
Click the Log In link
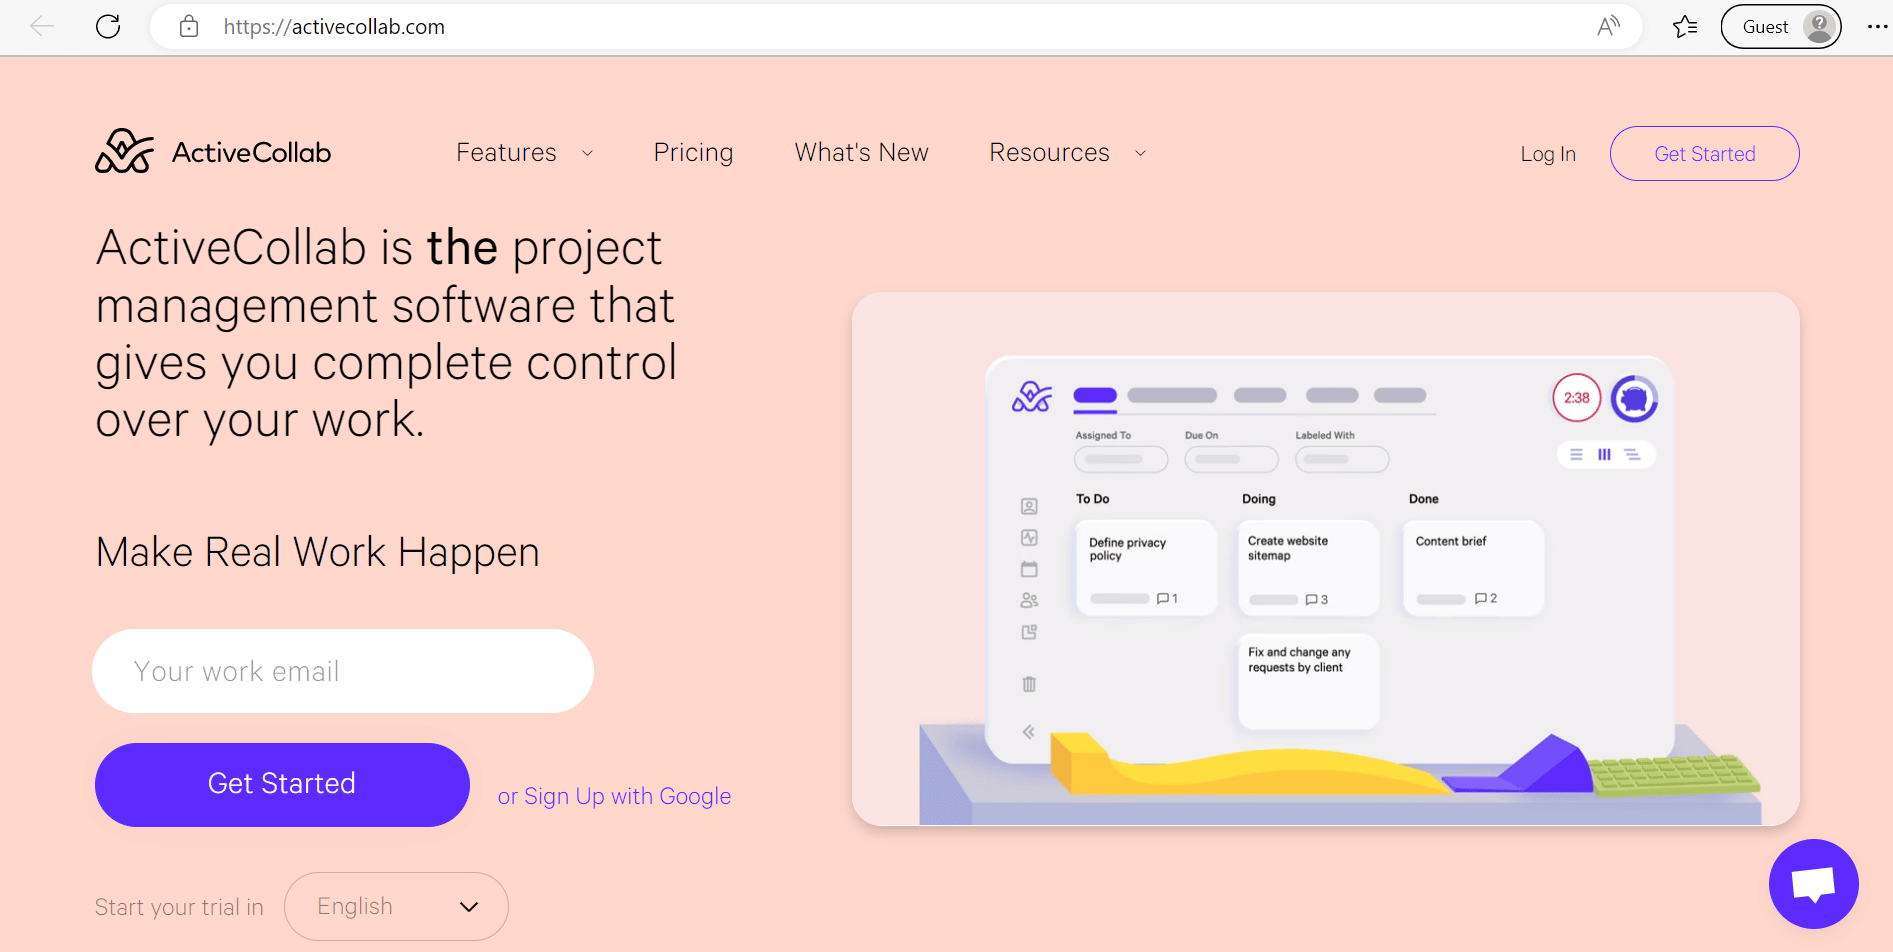[1548, 154]
